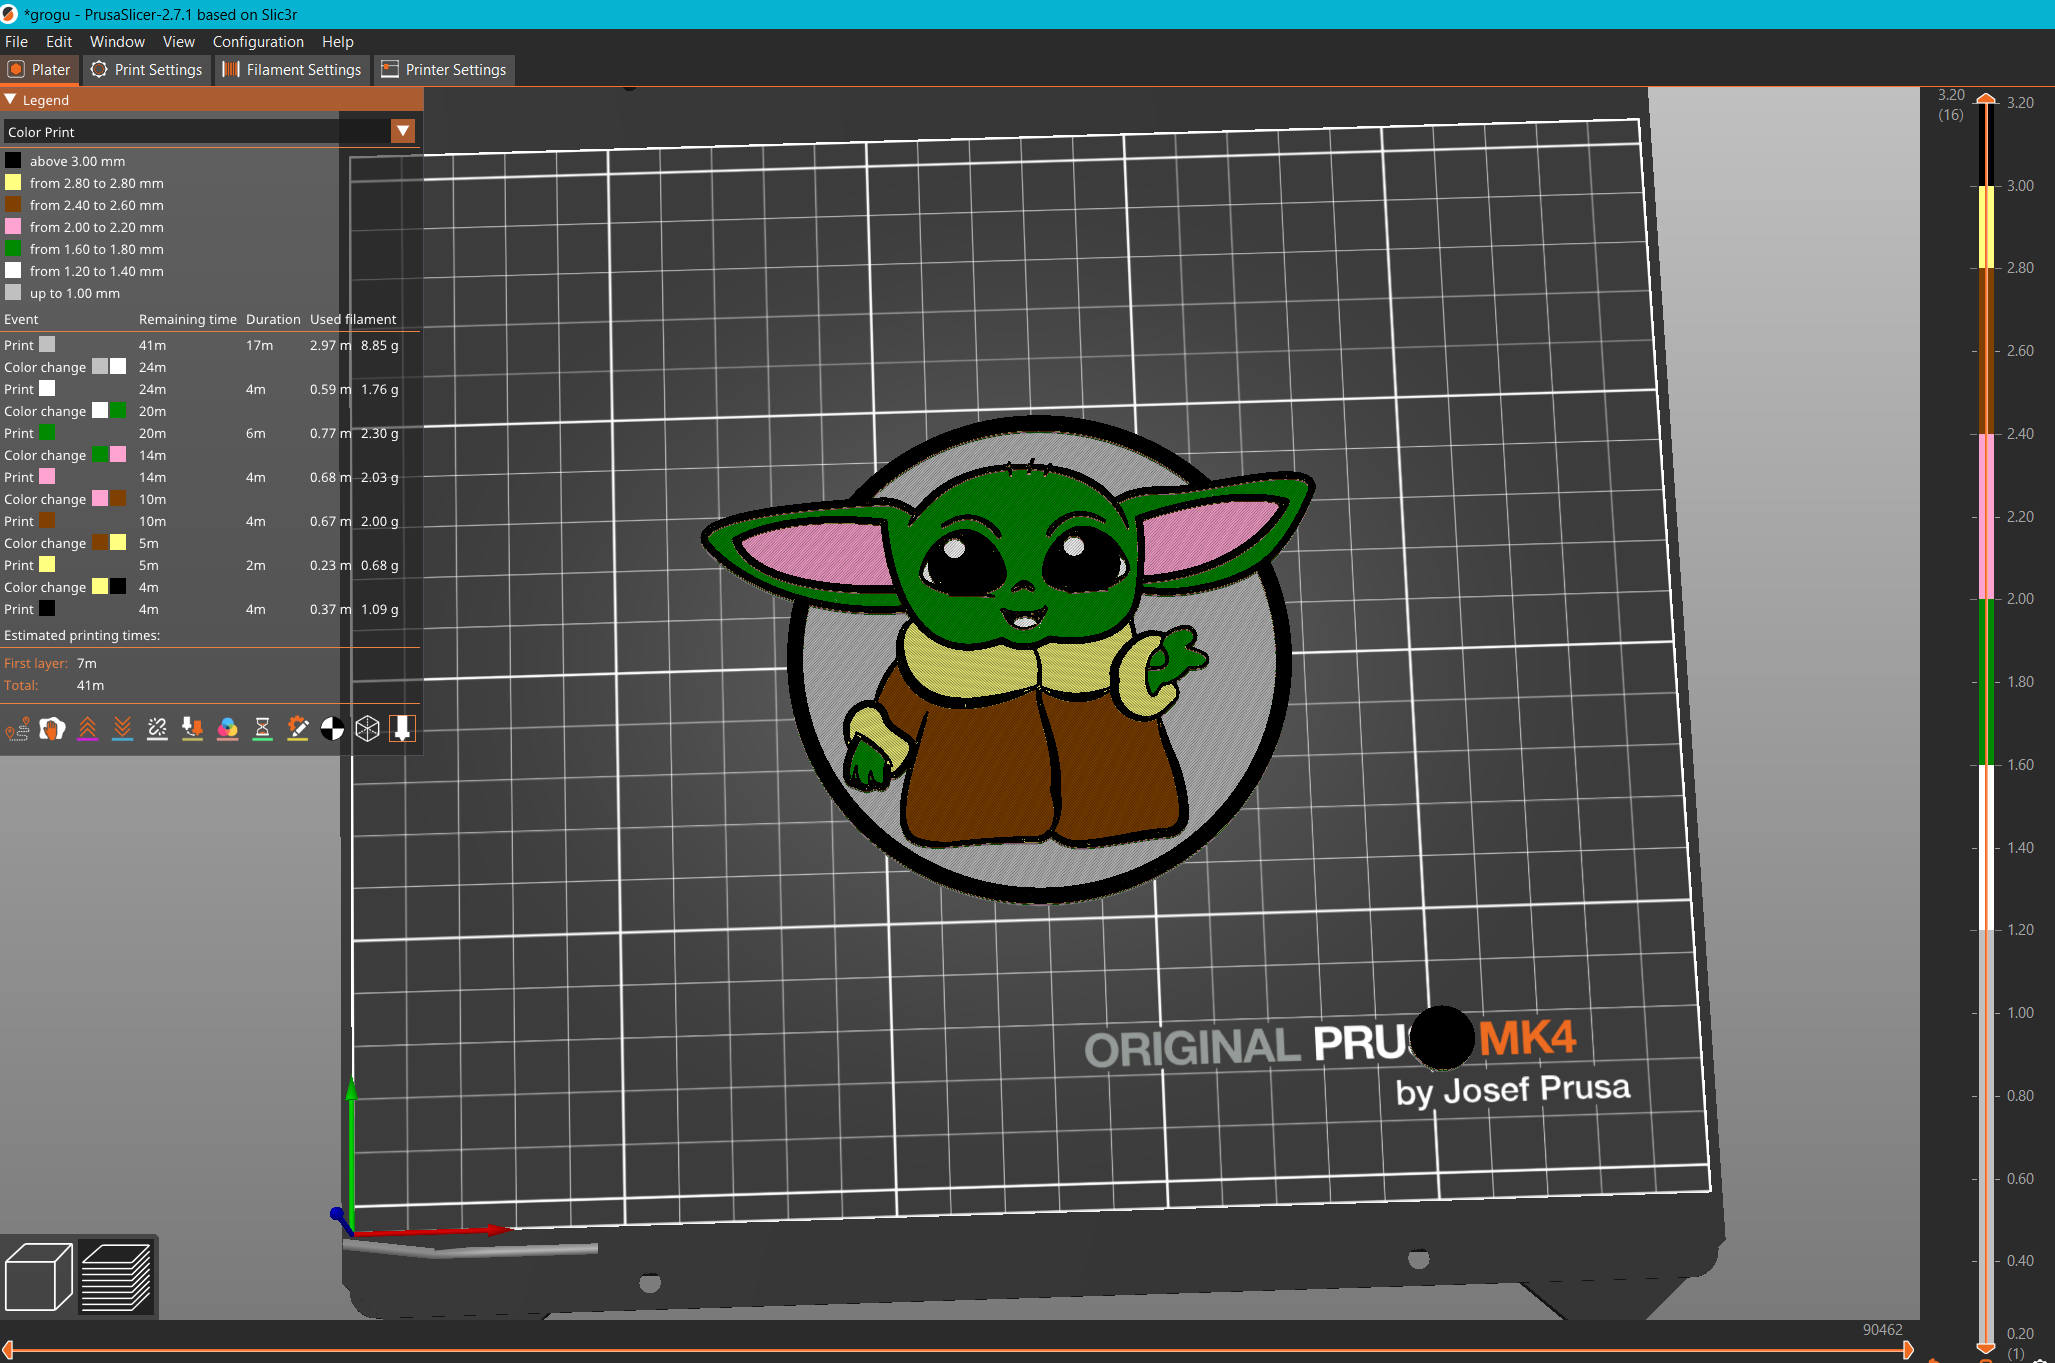This screenshot has height=1363, width=2055.
Task: Grab the top thumb of vertical layer slider
Action: click(x=1987, y=98)
